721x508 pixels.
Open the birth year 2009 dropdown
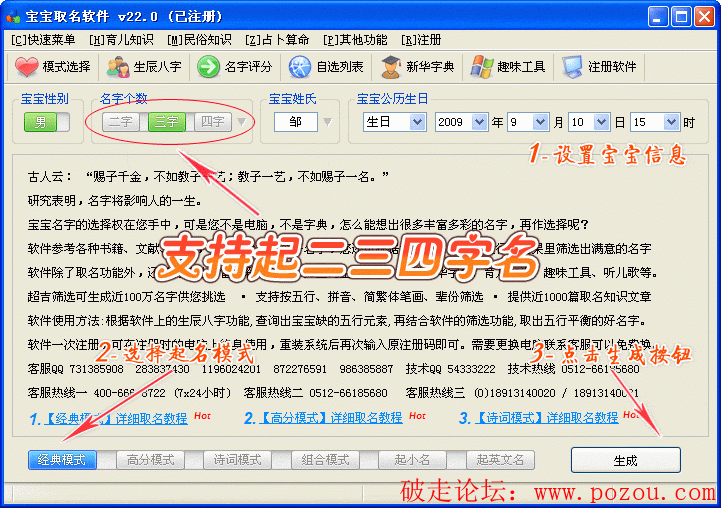479,122
